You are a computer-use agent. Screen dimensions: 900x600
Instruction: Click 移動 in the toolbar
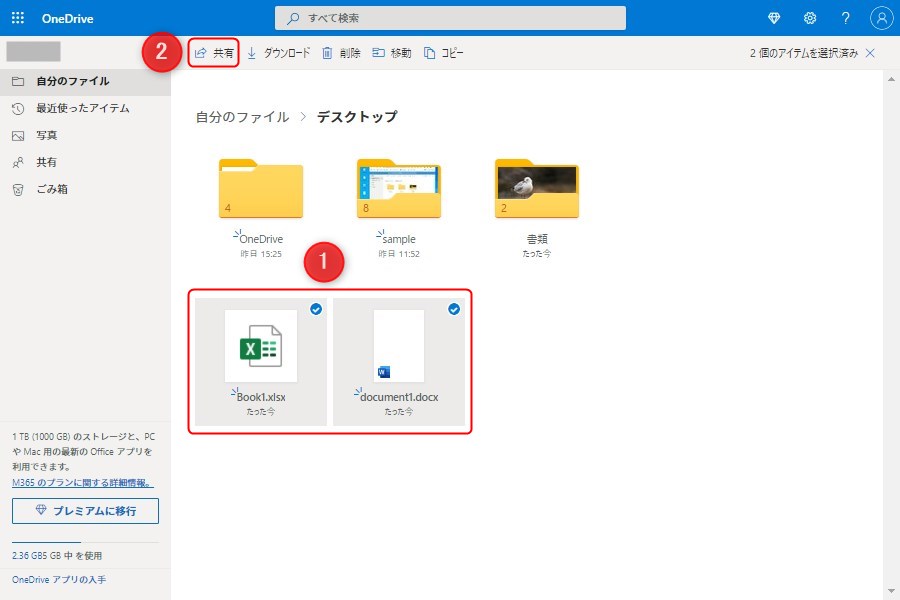click(x=392, y=53)
